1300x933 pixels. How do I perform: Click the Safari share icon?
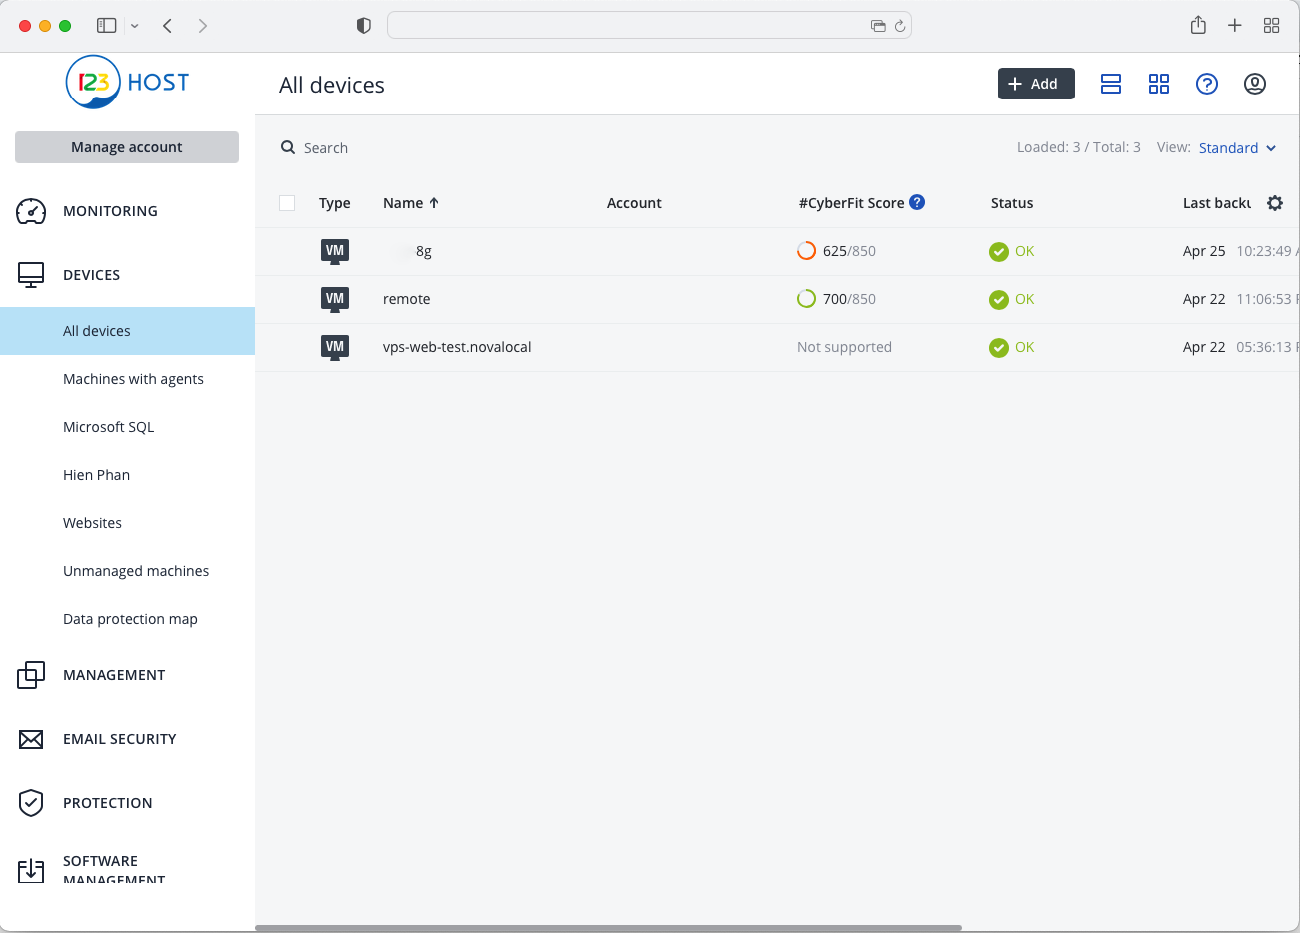point(1198,26)
